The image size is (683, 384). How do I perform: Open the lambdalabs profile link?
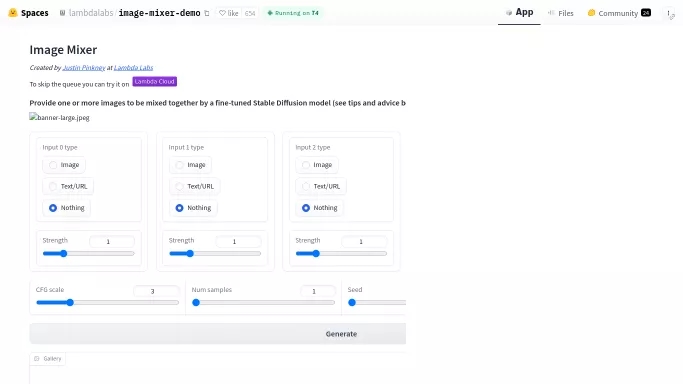pyautogui.click(x=91, y=13)
